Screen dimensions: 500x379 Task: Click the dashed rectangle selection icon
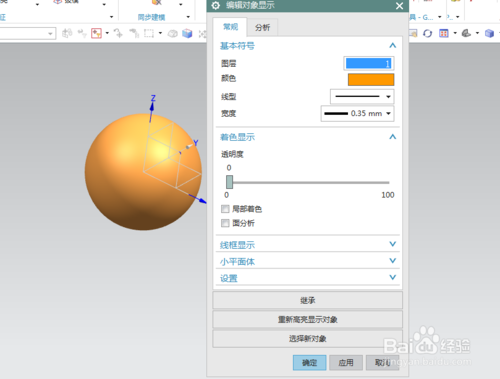[149, 33]
